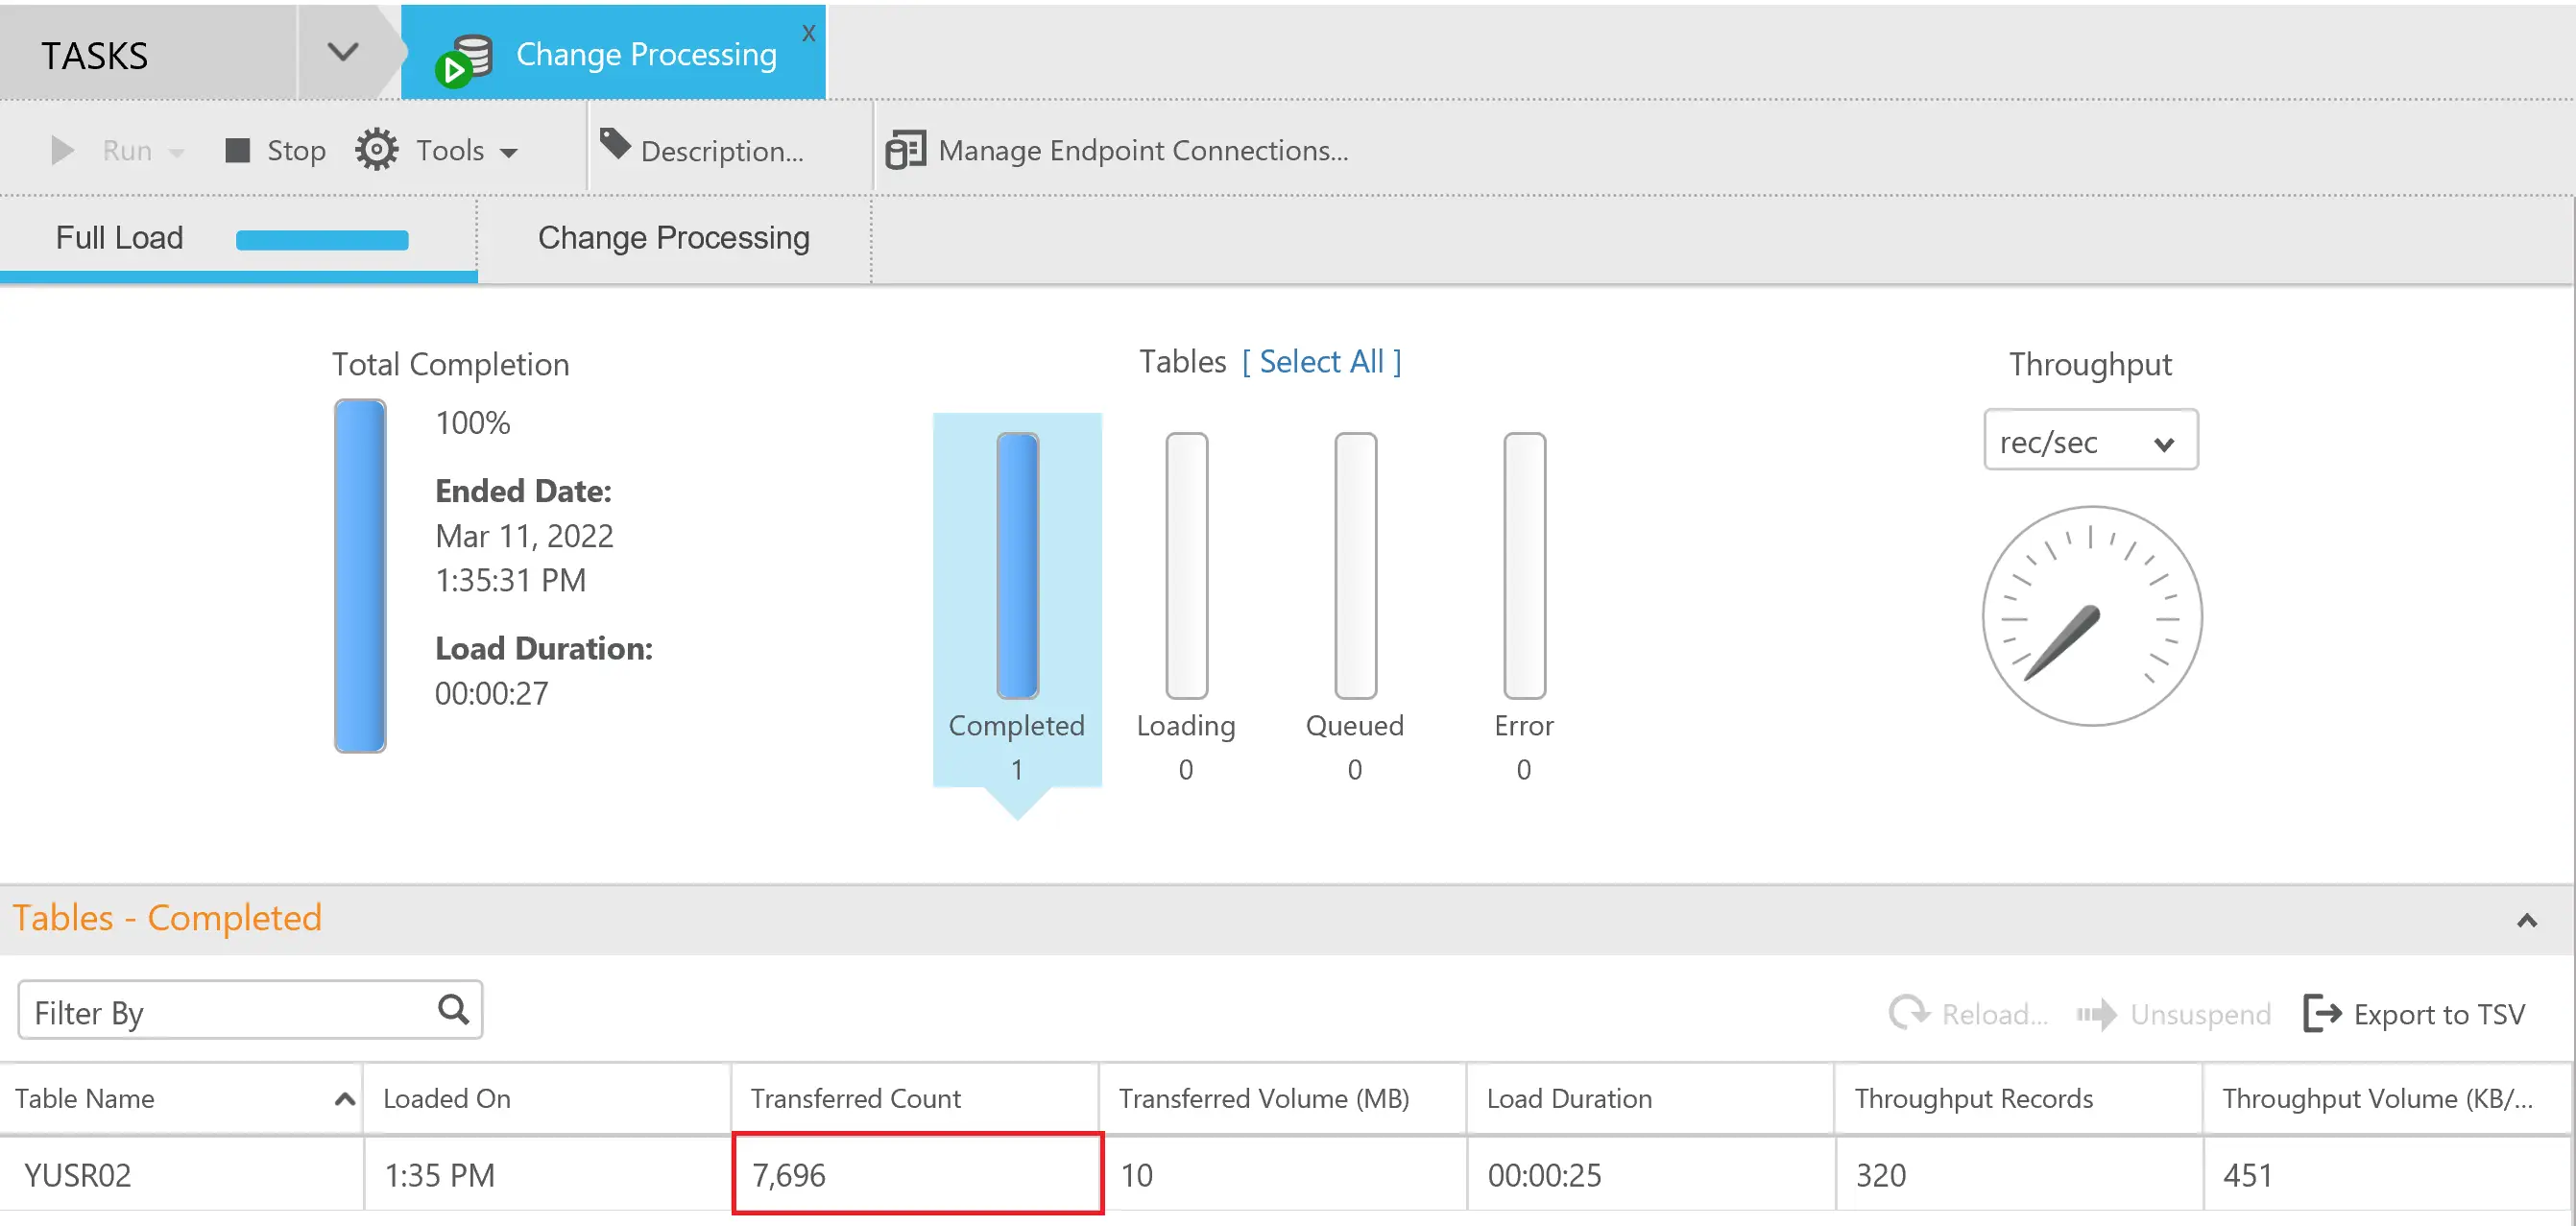The width and height of the screenshot is (2576, 1226).
Task: Open the TASKS dropdown chevron
Action: 343,52
